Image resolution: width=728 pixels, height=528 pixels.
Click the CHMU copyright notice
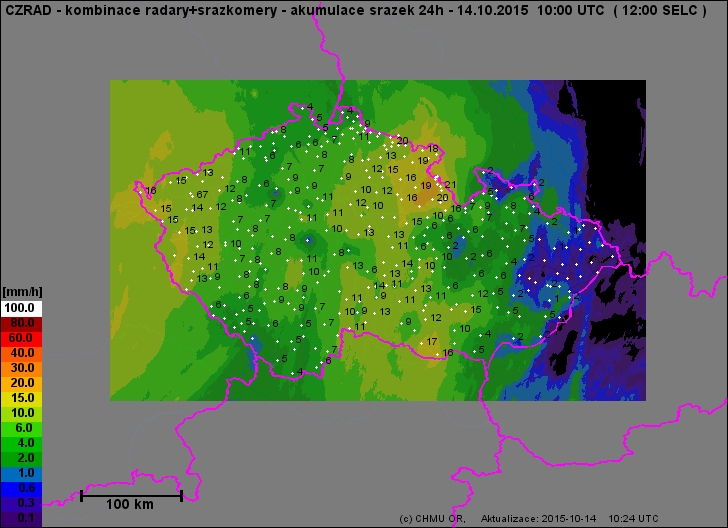tap(432, 518)
